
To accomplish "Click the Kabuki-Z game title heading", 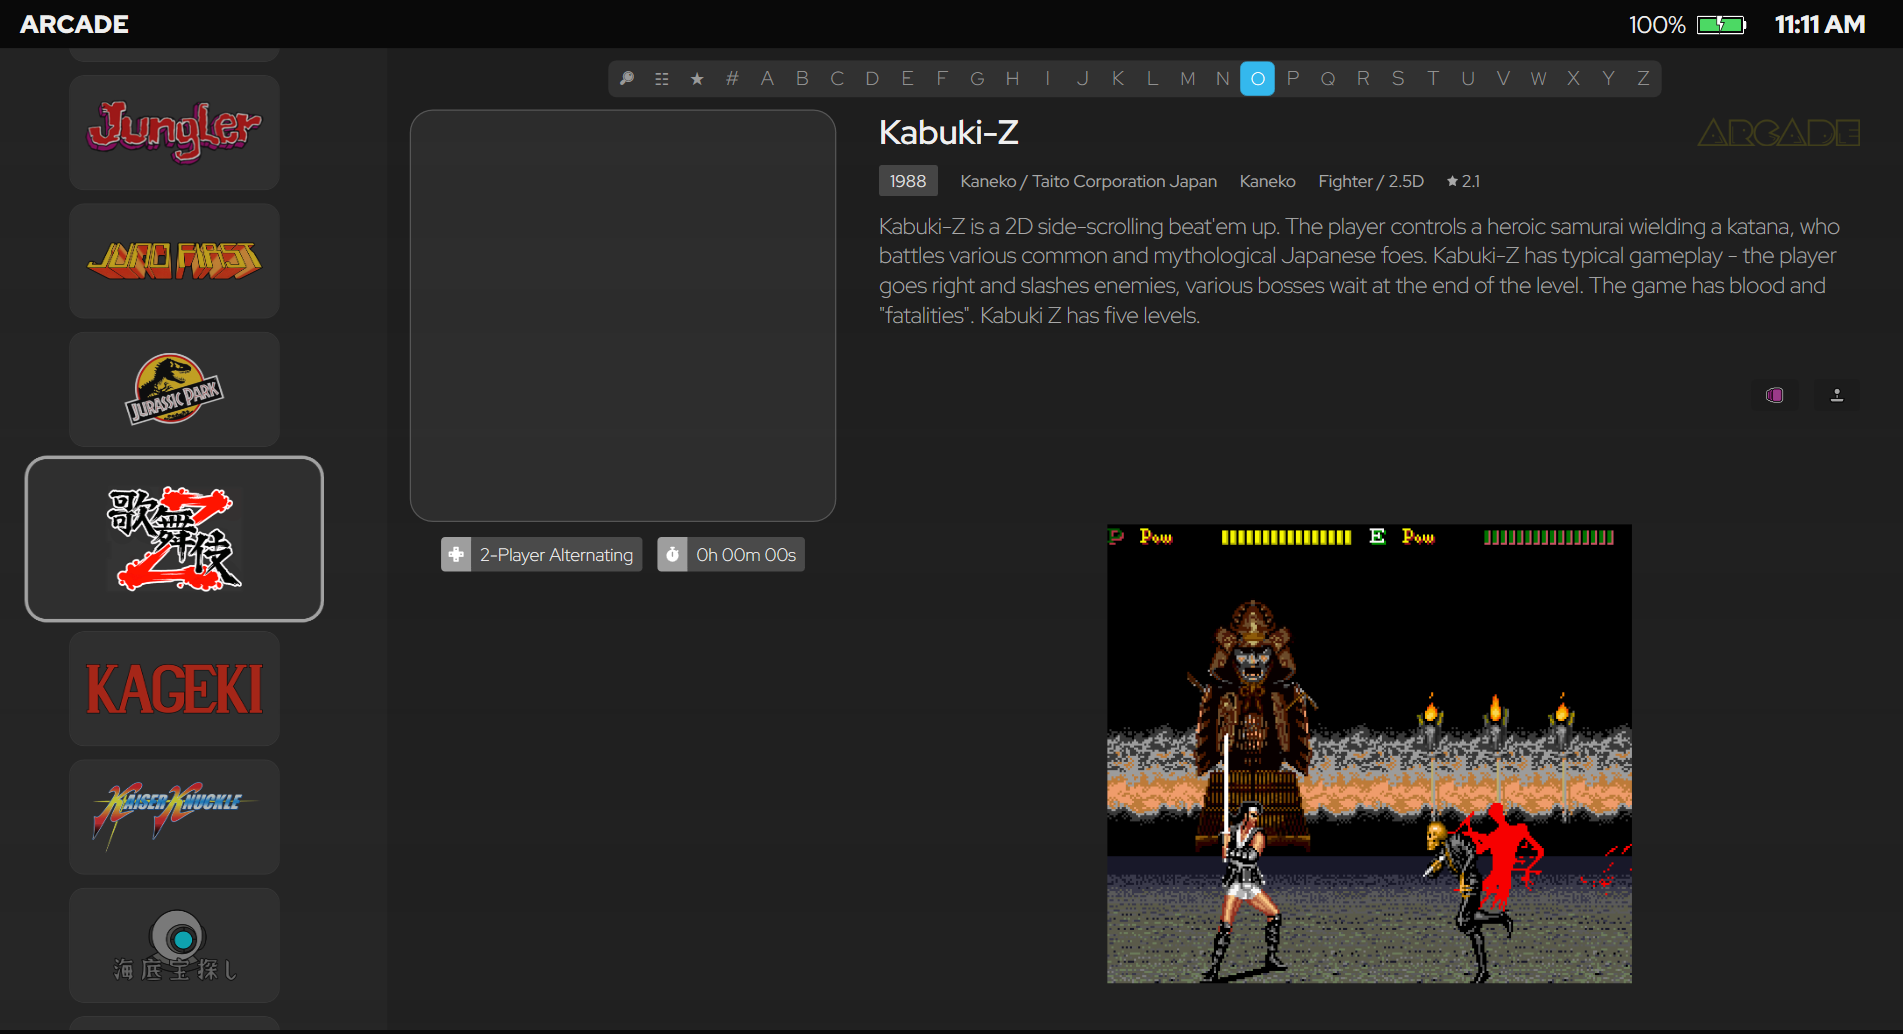I will [x=949, y=132].
